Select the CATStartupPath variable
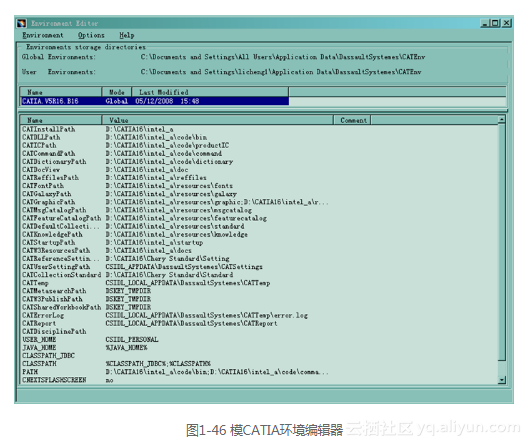 click(x=49, y=243)
